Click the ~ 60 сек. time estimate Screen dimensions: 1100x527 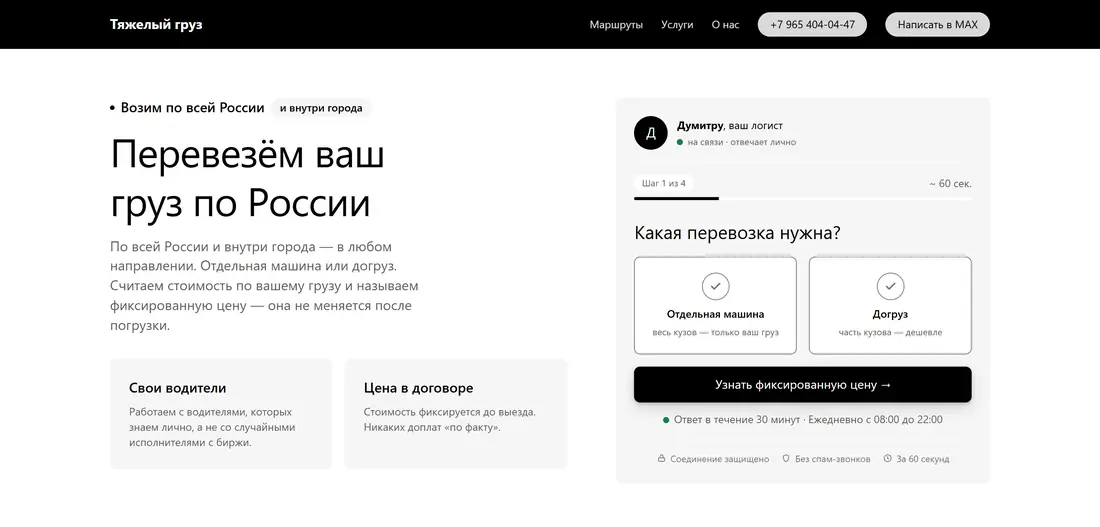coord(951,184)
